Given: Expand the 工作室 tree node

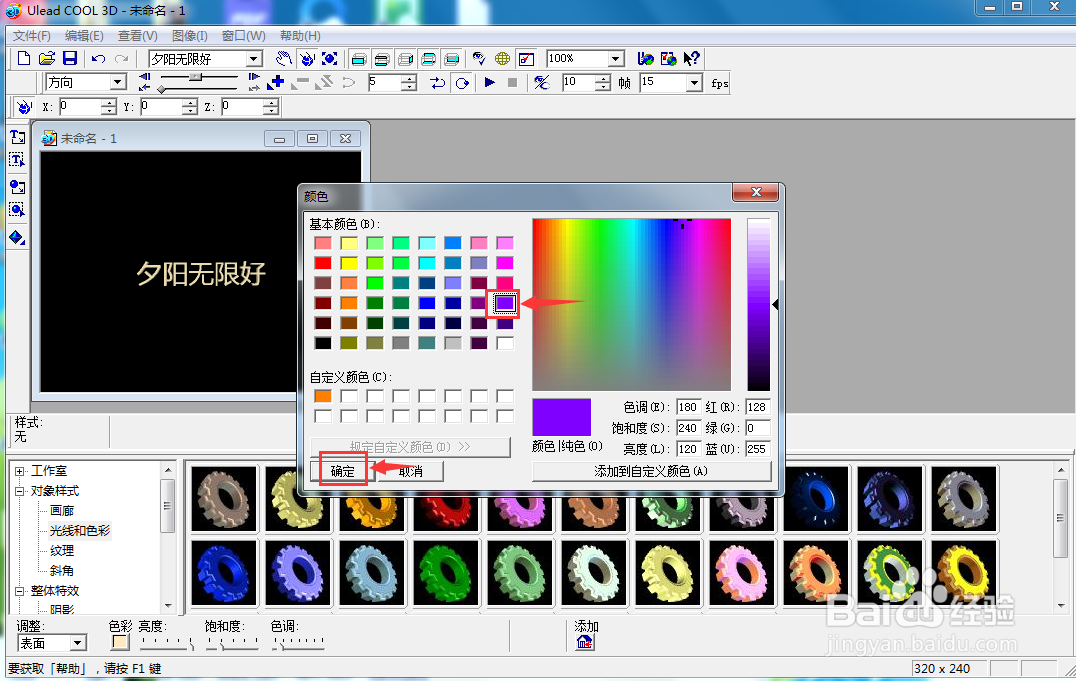Looking at the screenshot, I should (20, 471).
